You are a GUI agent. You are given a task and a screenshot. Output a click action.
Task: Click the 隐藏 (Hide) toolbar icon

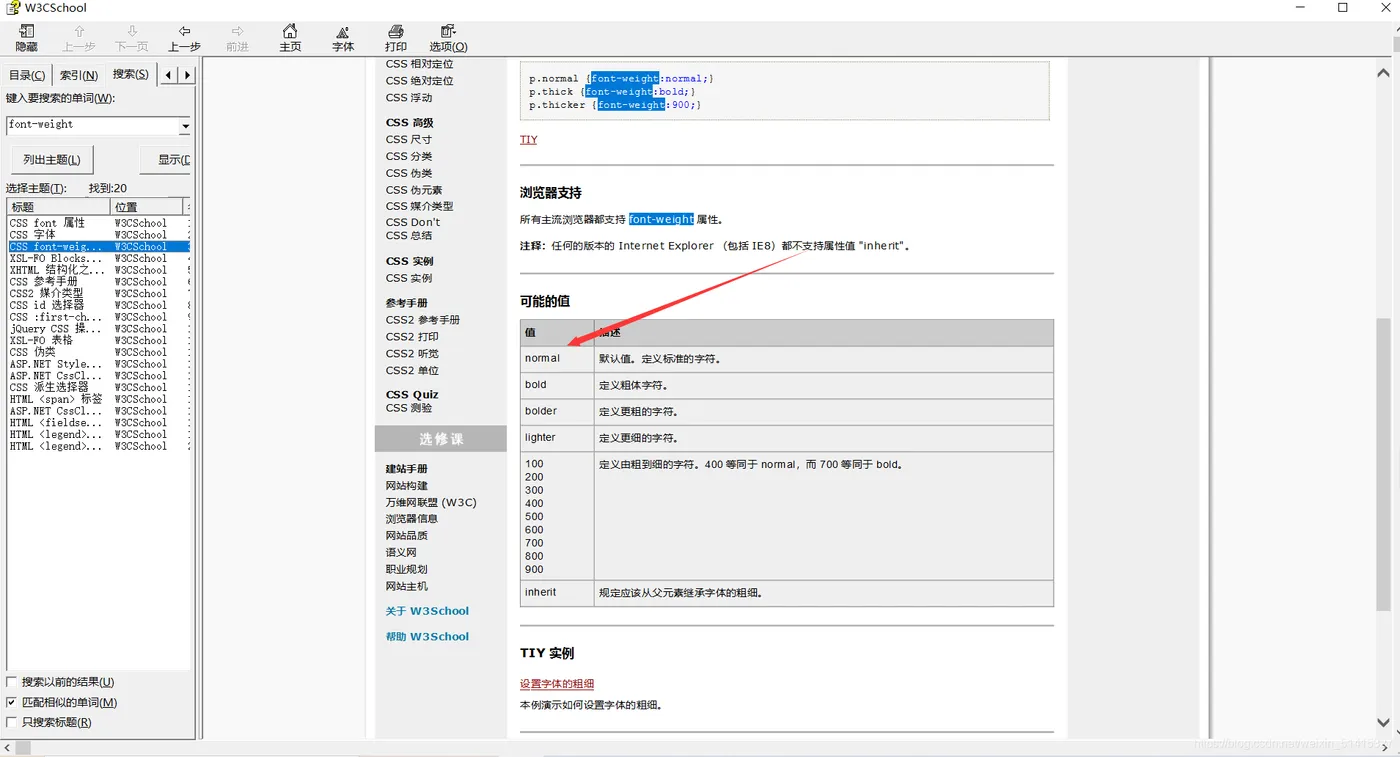pyautogui.click(x=26, y=38)
